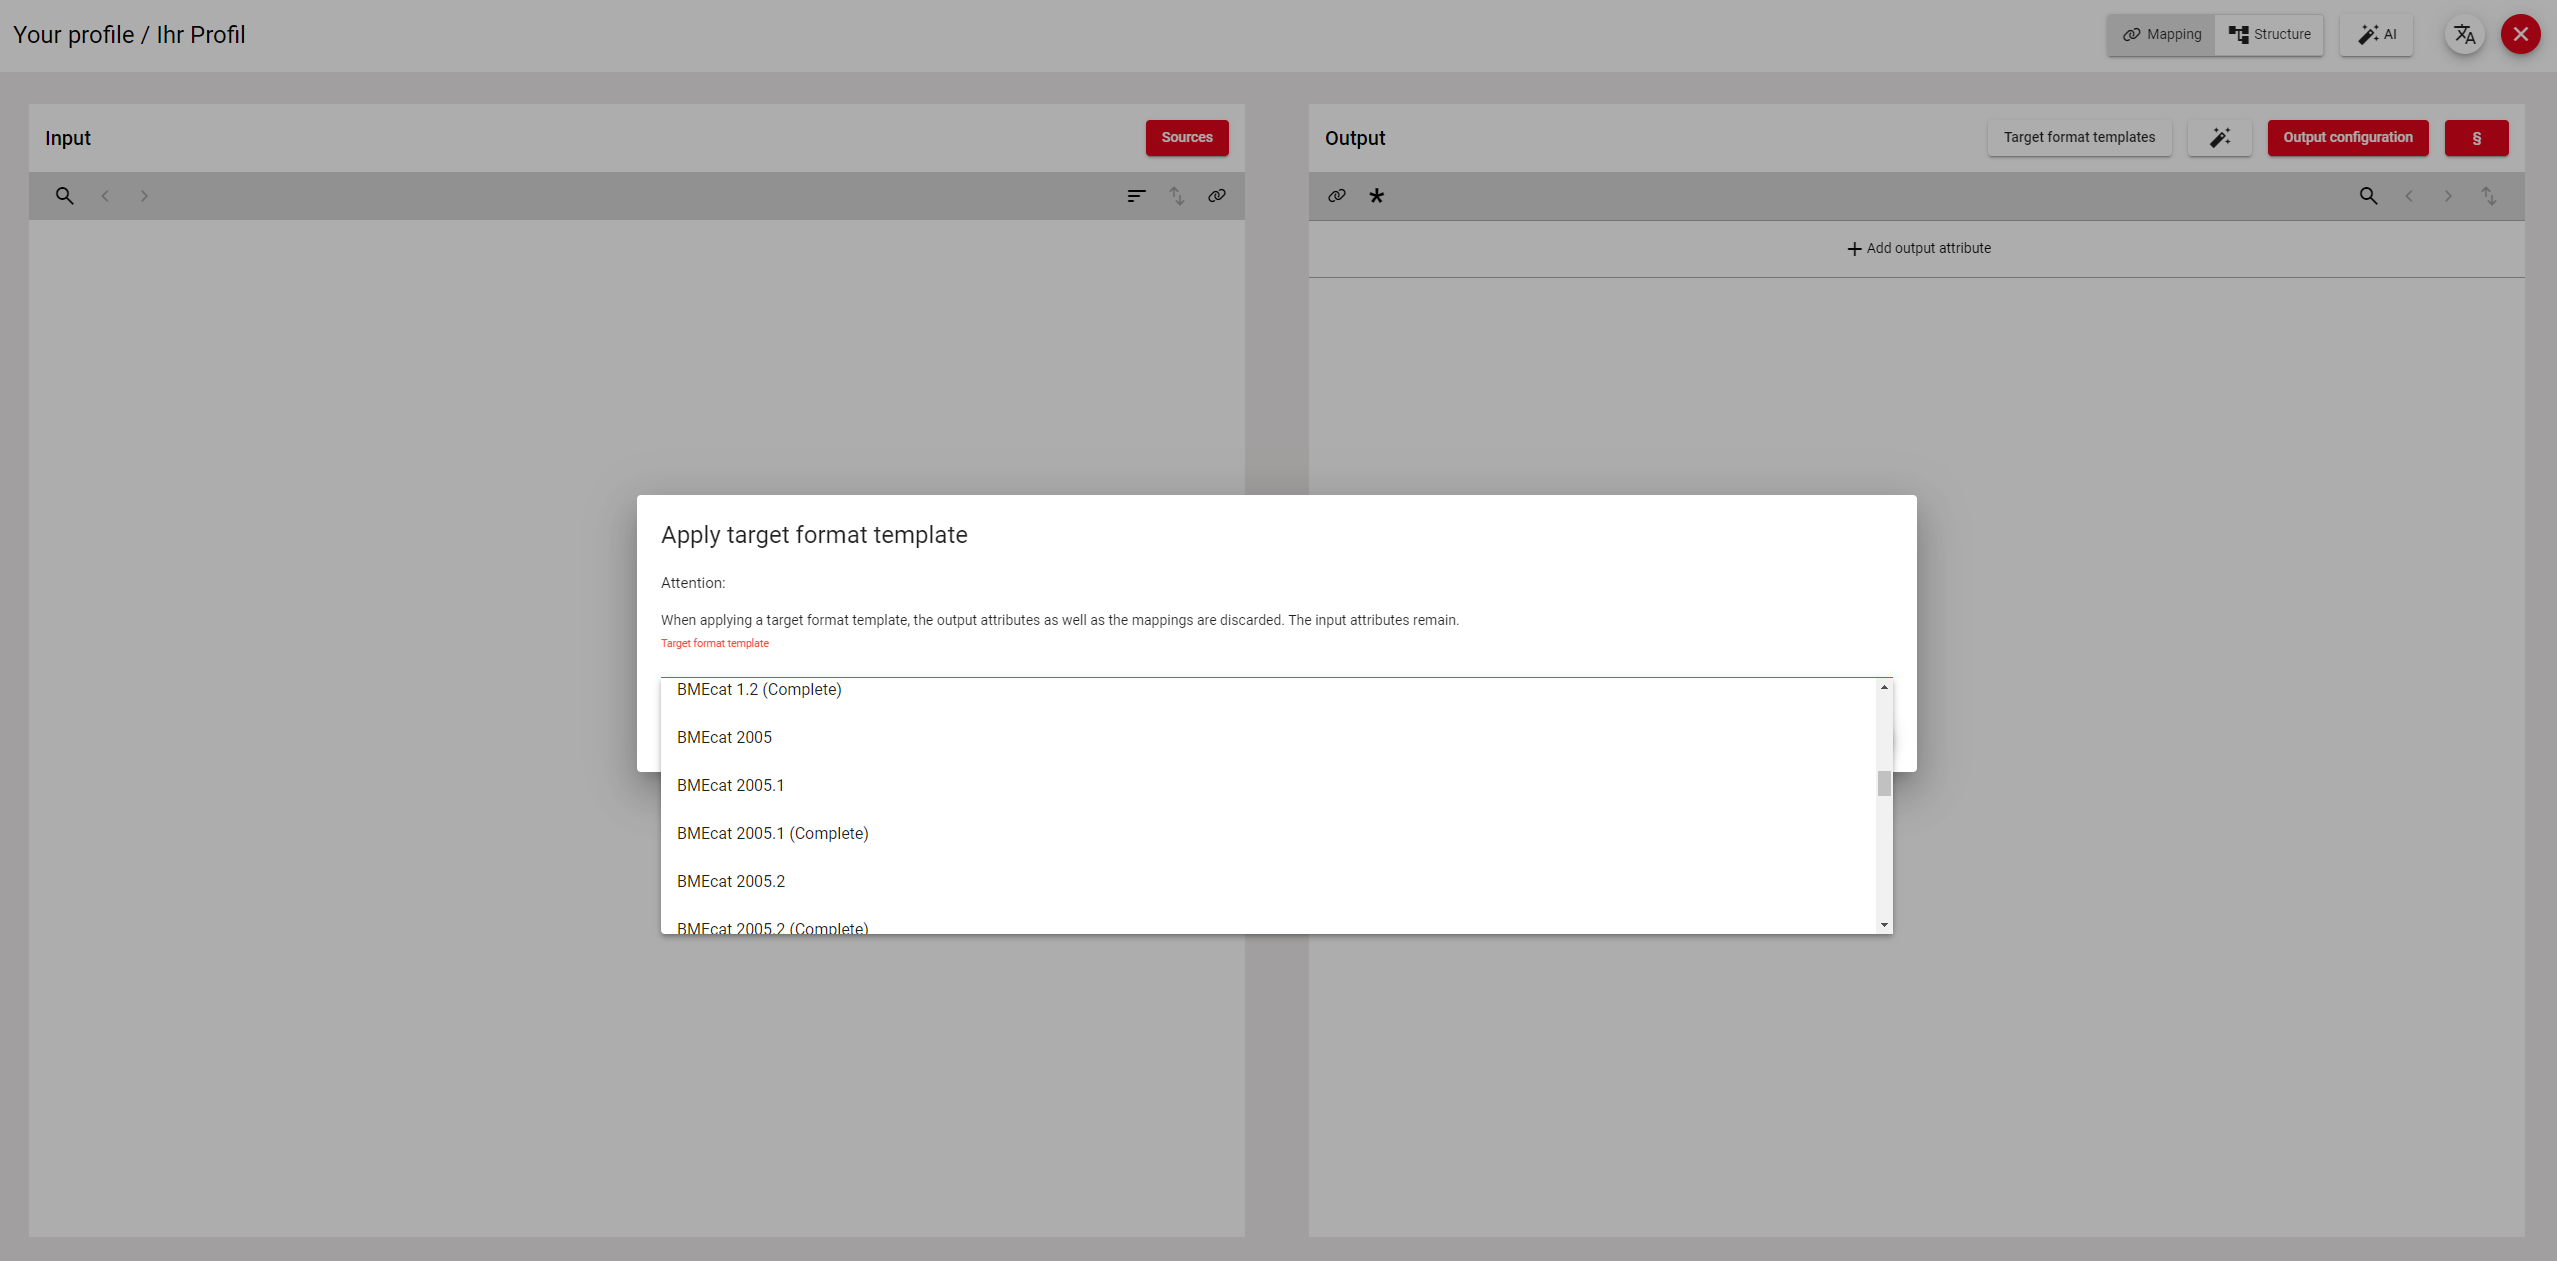Select BMEcat 2005 from the dropdown list

724,738
